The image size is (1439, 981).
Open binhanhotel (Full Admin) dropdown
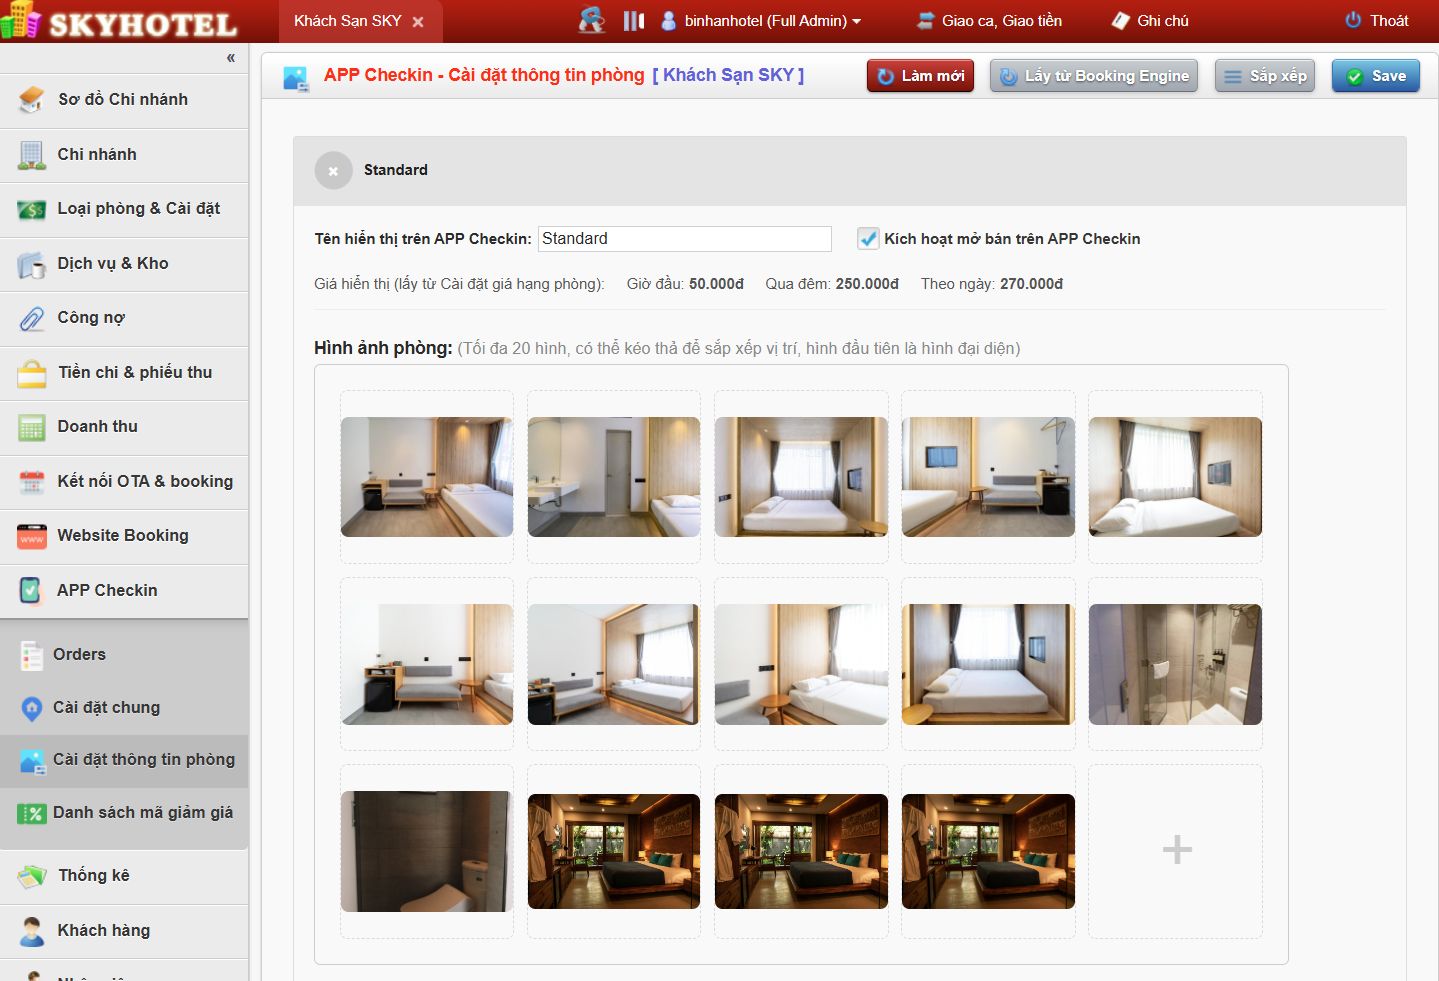(x=761, y=21)
